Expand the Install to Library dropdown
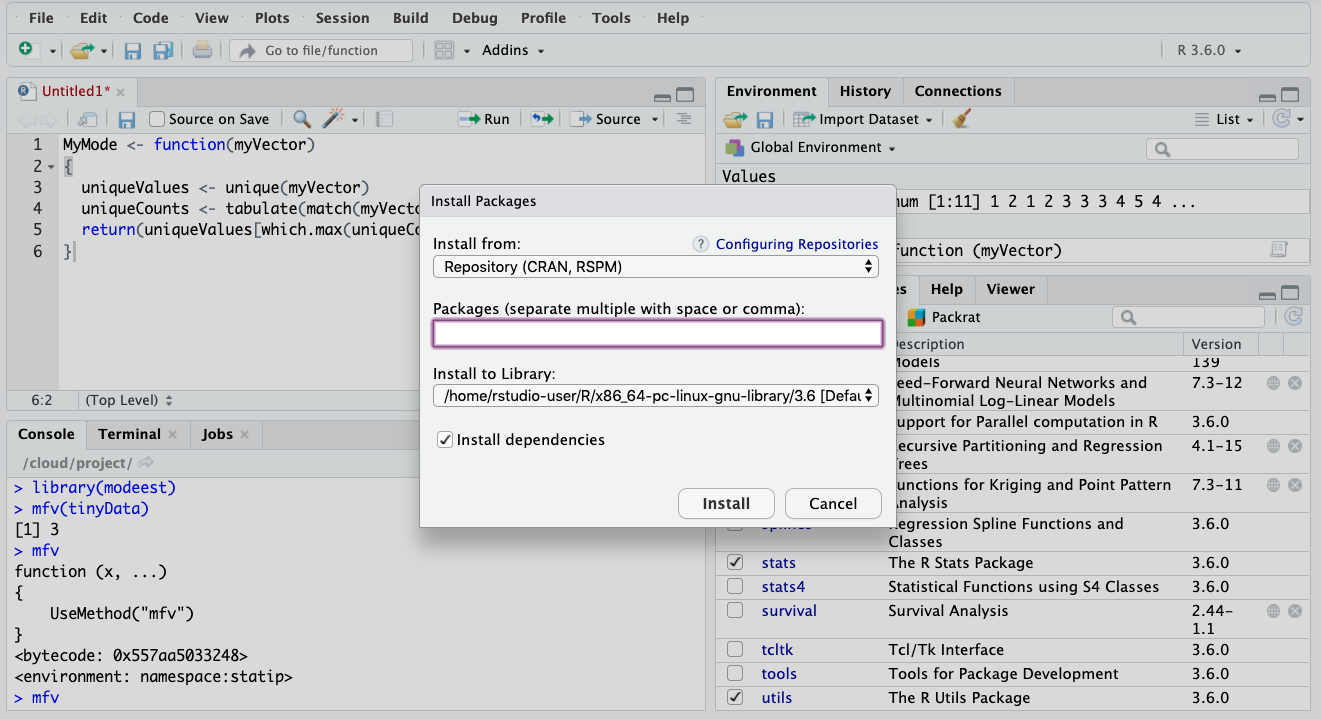Viewport: 1321px width, 719px height. (x=655, y=396)
